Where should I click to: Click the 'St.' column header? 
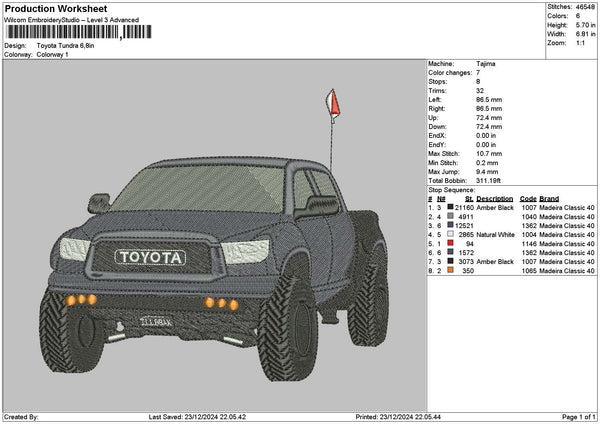[470, 199]
